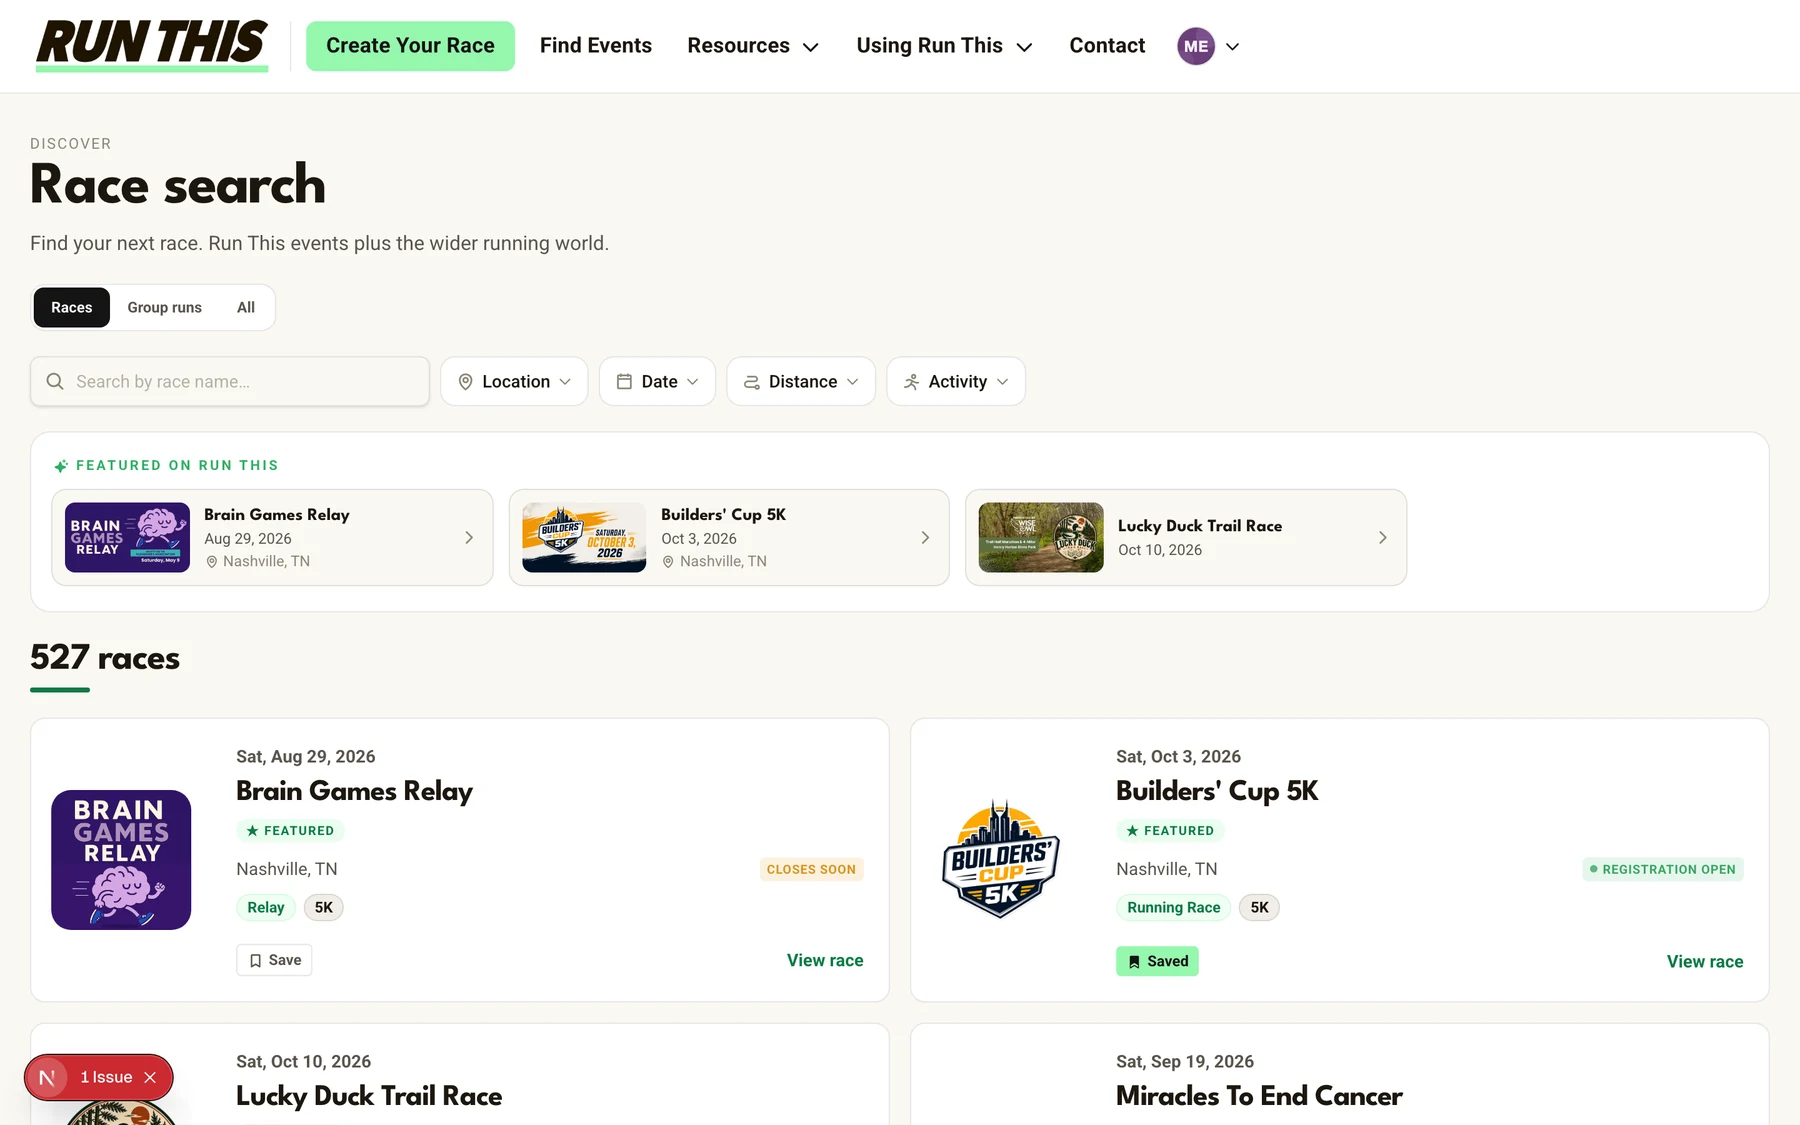This screenshot has height=1125, width=1800.
Task: View race for Builders' Cup 5K
Action: click(x=1705, y=961)
